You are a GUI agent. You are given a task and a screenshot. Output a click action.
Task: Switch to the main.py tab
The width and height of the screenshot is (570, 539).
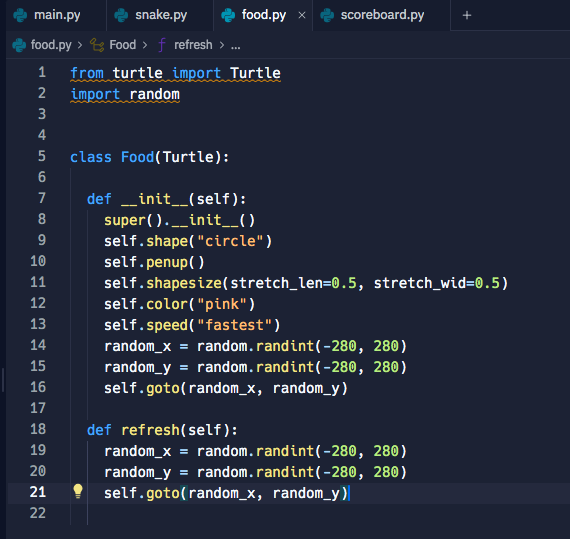pos(56,15)
